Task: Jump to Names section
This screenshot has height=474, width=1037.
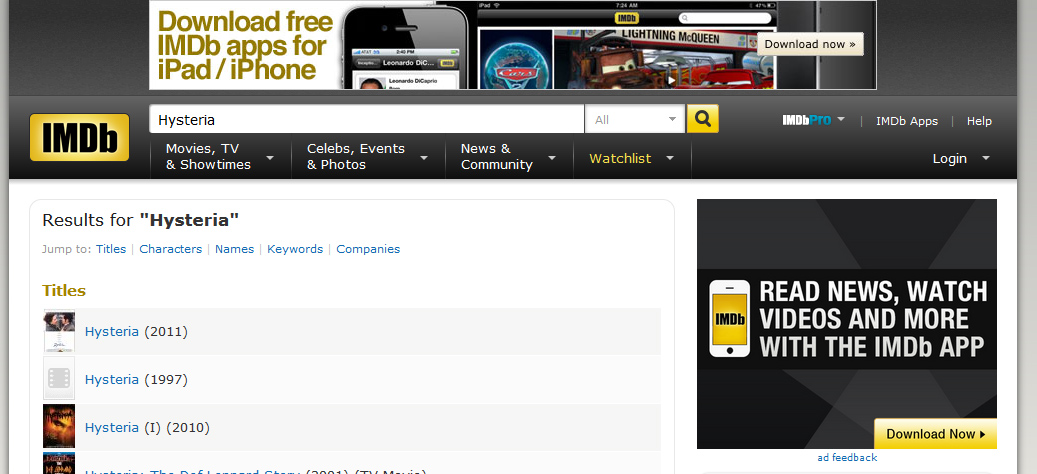Action: [x=234, y=249]
